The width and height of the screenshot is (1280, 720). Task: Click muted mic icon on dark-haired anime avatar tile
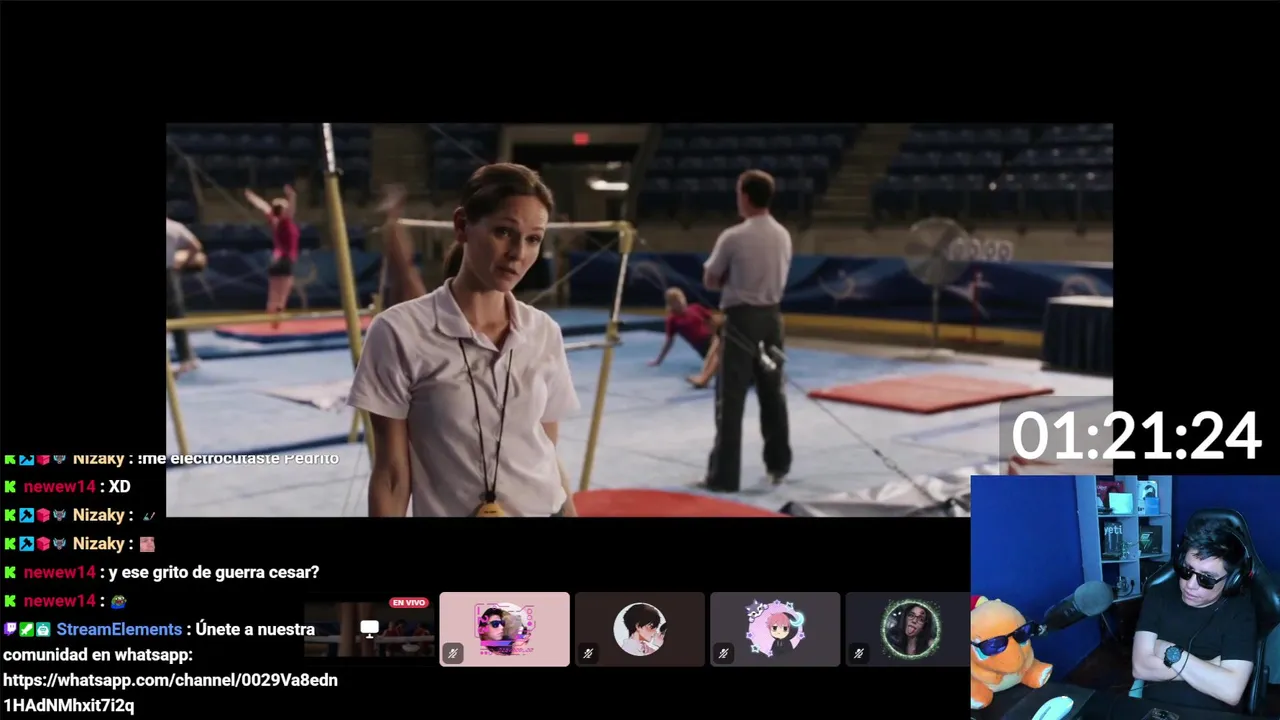coord(588,653)
